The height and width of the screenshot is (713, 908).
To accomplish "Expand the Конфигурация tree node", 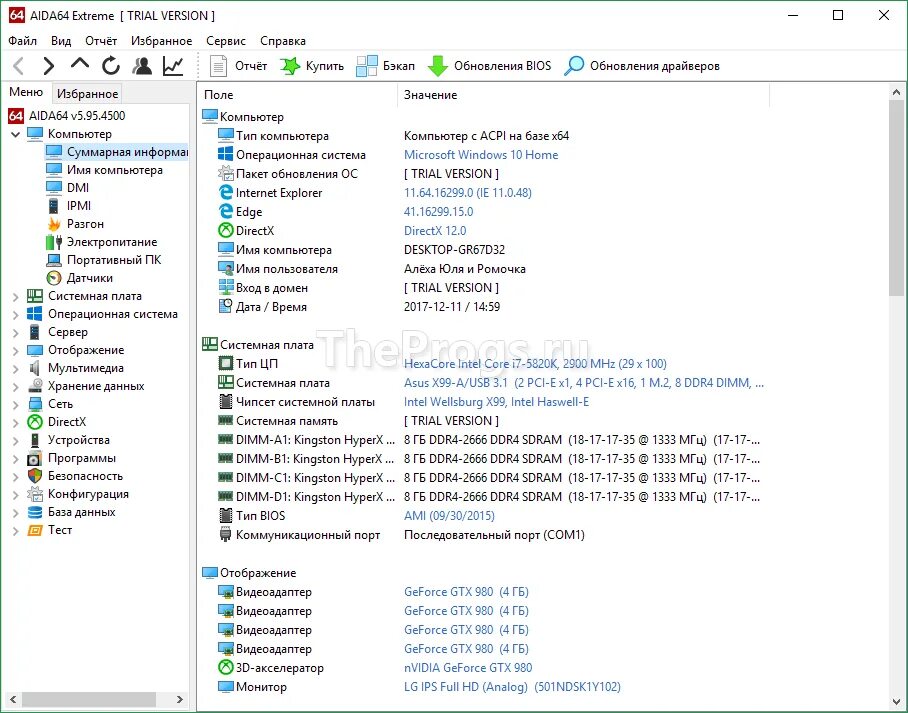I will (x=16, y=494).
